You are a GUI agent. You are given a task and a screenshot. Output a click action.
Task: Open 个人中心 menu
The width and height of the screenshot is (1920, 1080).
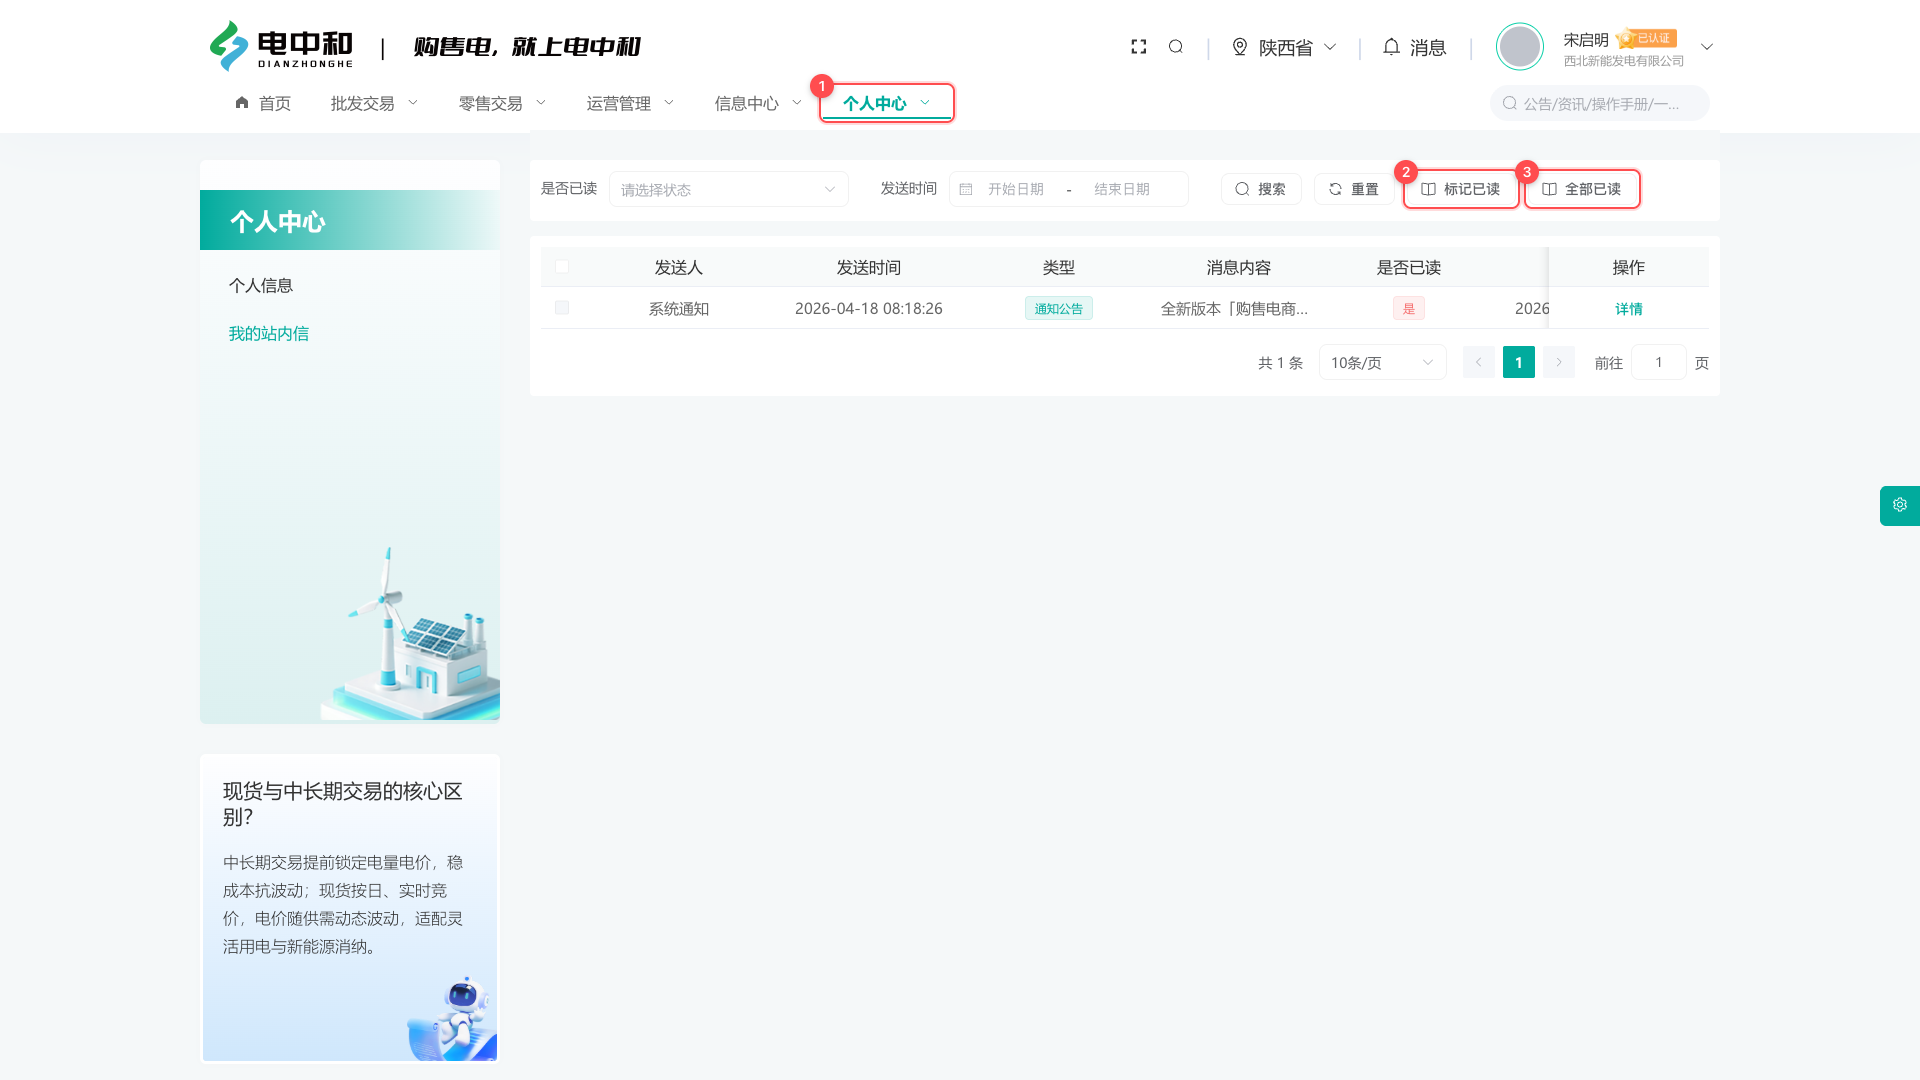tap(887, 103)
